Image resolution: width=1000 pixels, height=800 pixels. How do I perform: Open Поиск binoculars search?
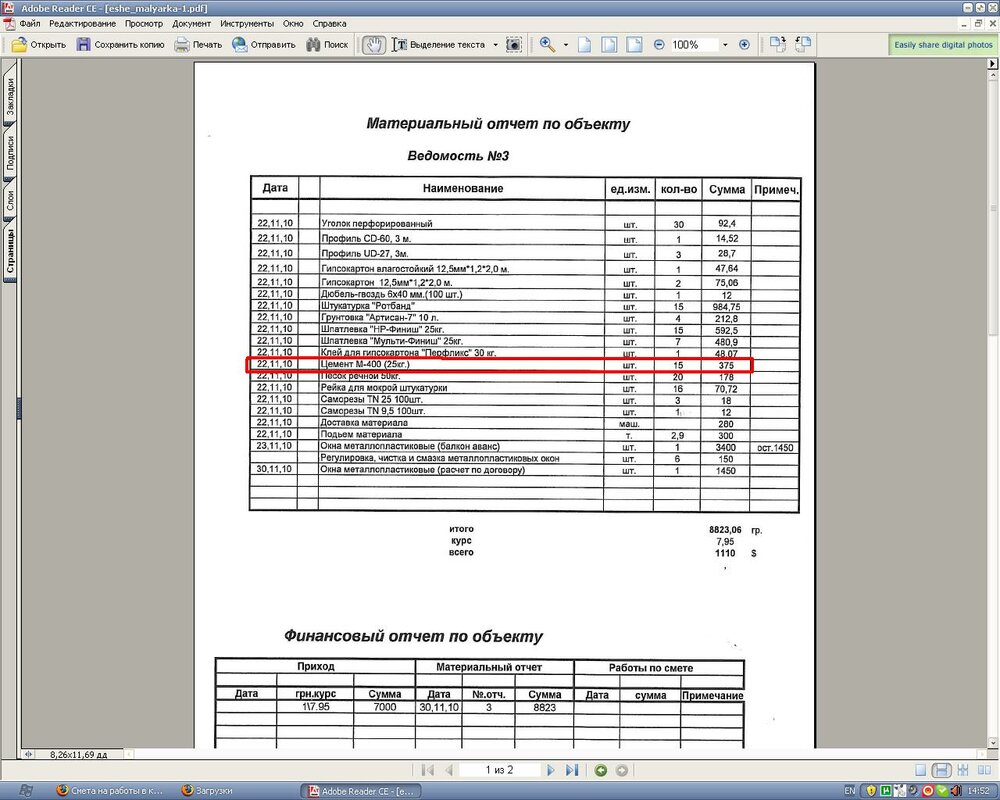(327, 45)
